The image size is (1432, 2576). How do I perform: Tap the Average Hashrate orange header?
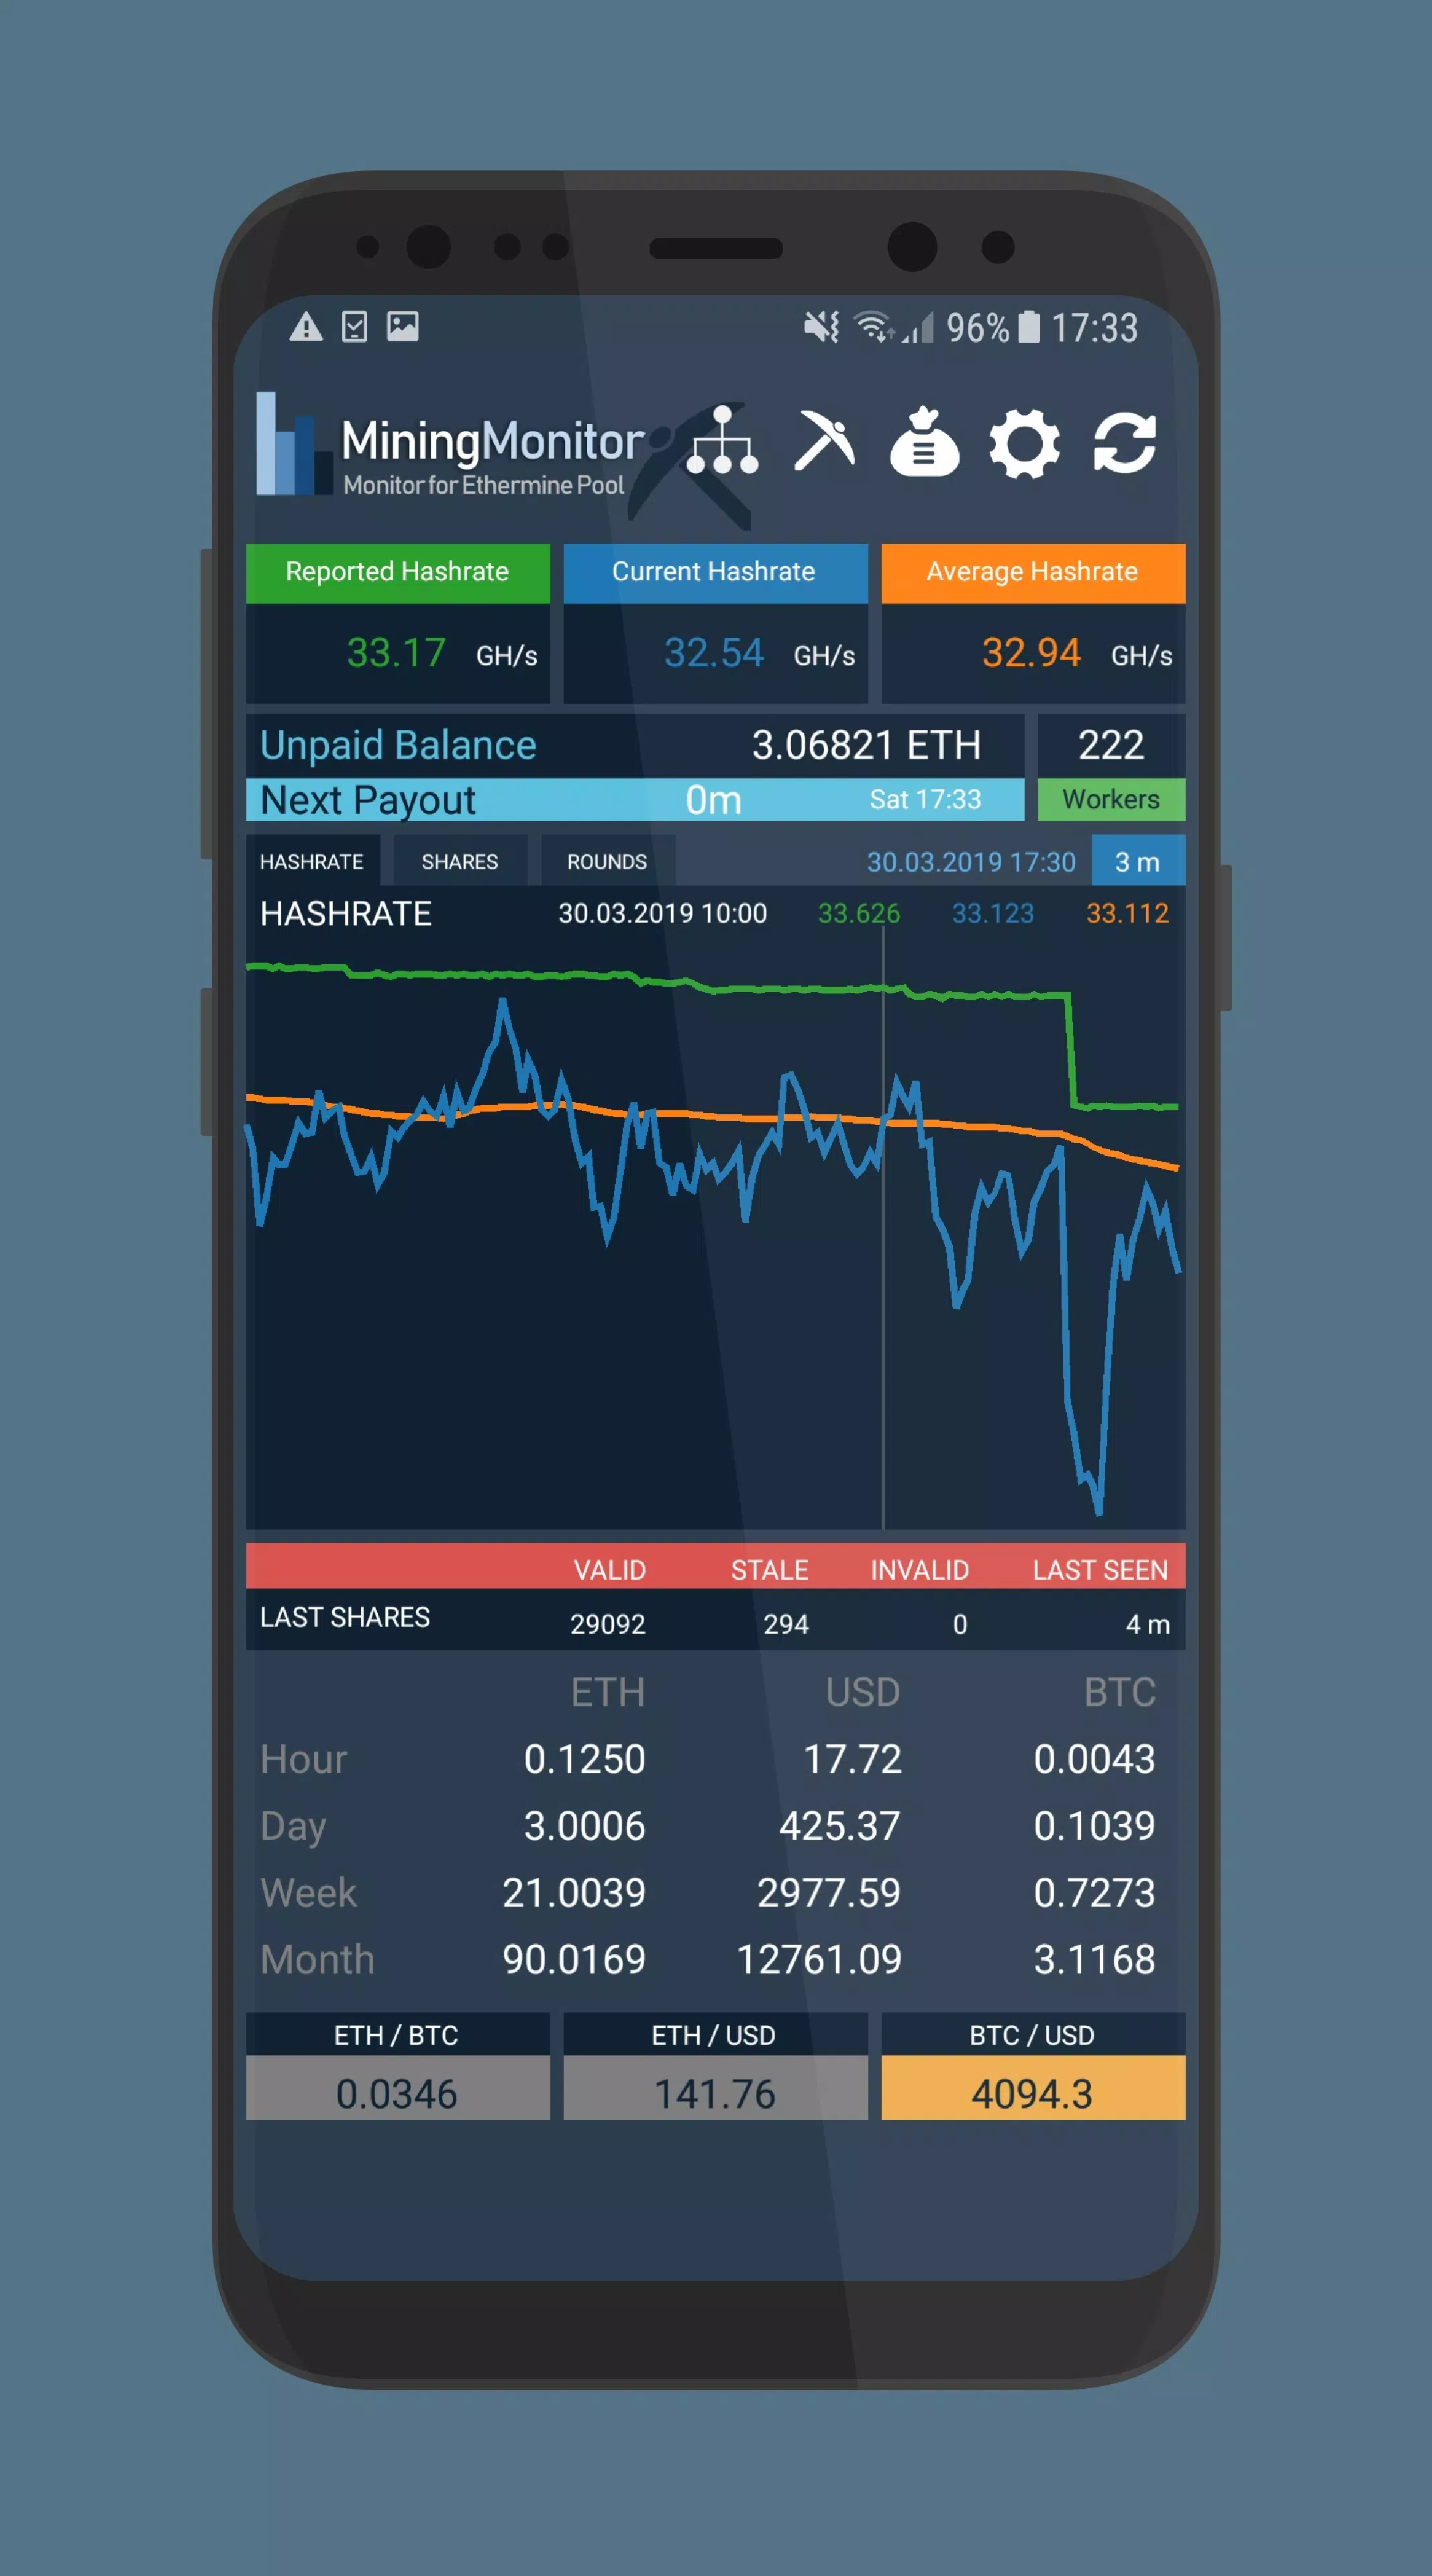click(1033, 573)
